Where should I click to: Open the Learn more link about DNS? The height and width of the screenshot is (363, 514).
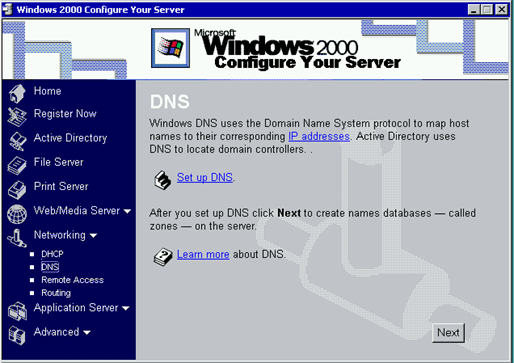click(x=203, y=254)
